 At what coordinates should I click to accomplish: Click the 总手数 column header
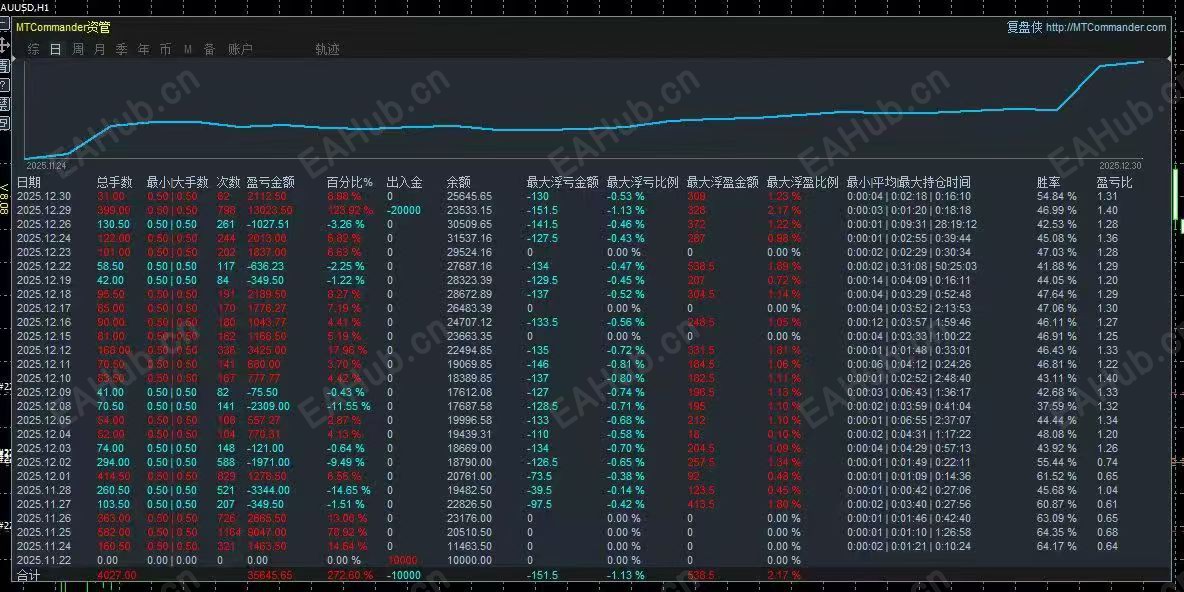pyautogui.click(x=115, y=182)
